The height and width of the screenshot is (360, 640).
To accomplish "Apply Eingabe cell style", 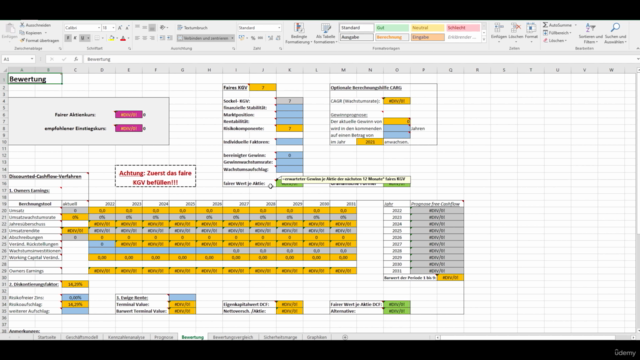I will click(427, 37).
